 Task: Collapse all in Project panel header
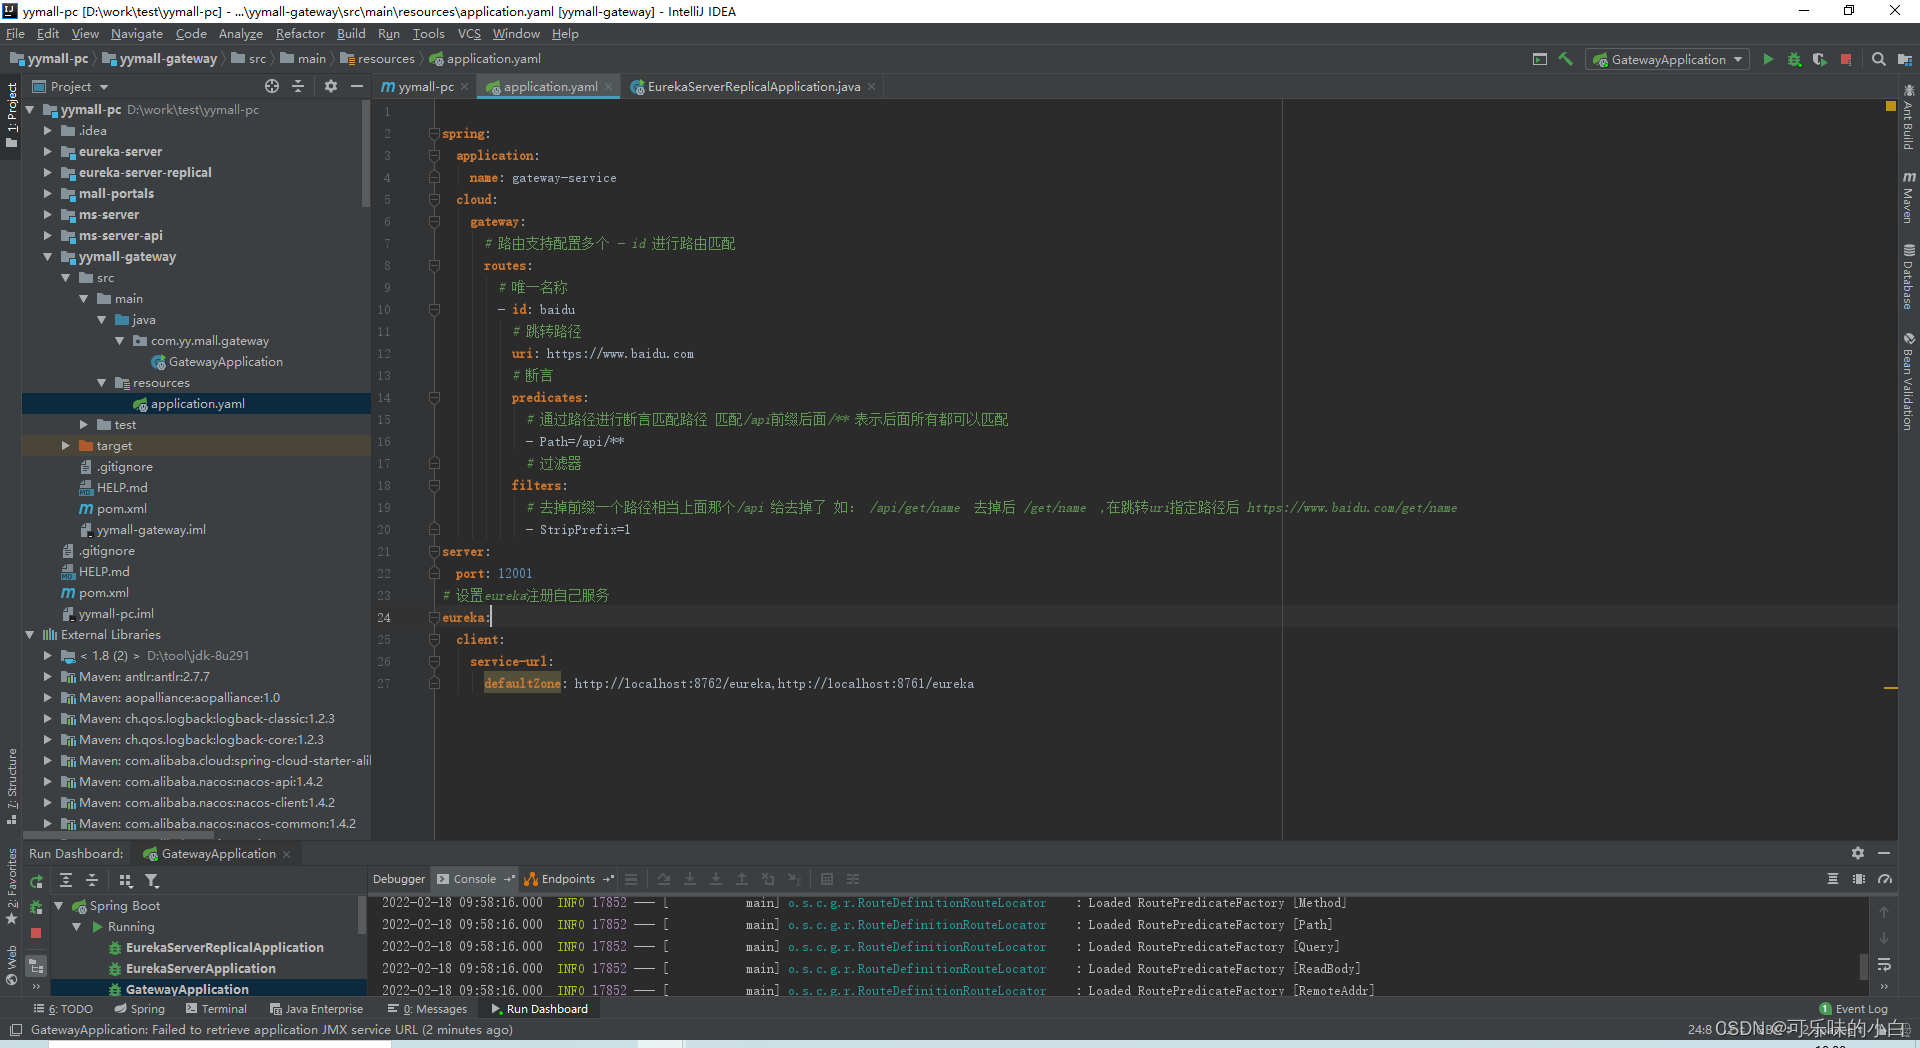click(x=298, y=87)
